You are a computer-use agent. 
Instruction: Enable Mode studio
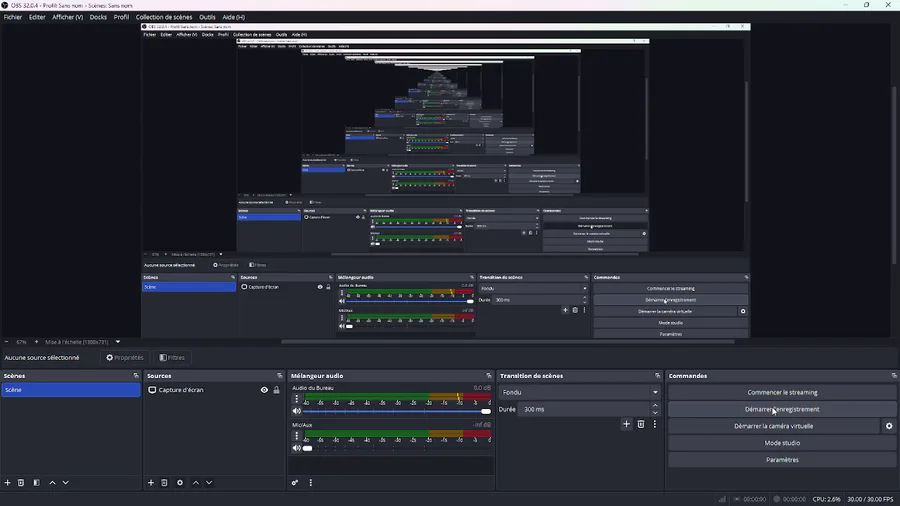tap(782, 443)
